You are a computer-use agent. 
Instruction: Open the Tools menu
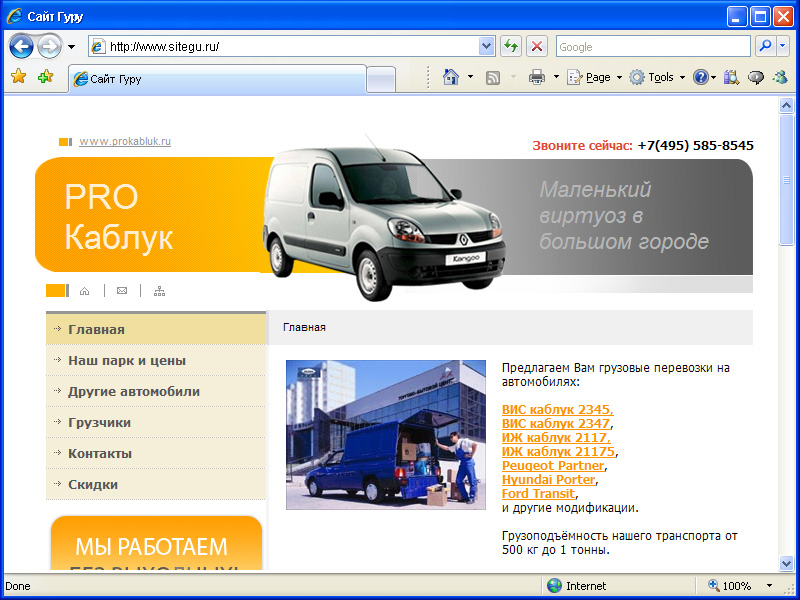point(656,77)
